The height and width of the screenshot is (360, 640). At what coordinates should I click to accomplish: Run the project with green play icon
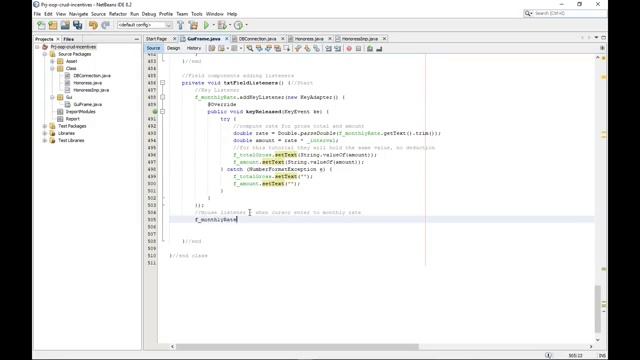point(207,25)
